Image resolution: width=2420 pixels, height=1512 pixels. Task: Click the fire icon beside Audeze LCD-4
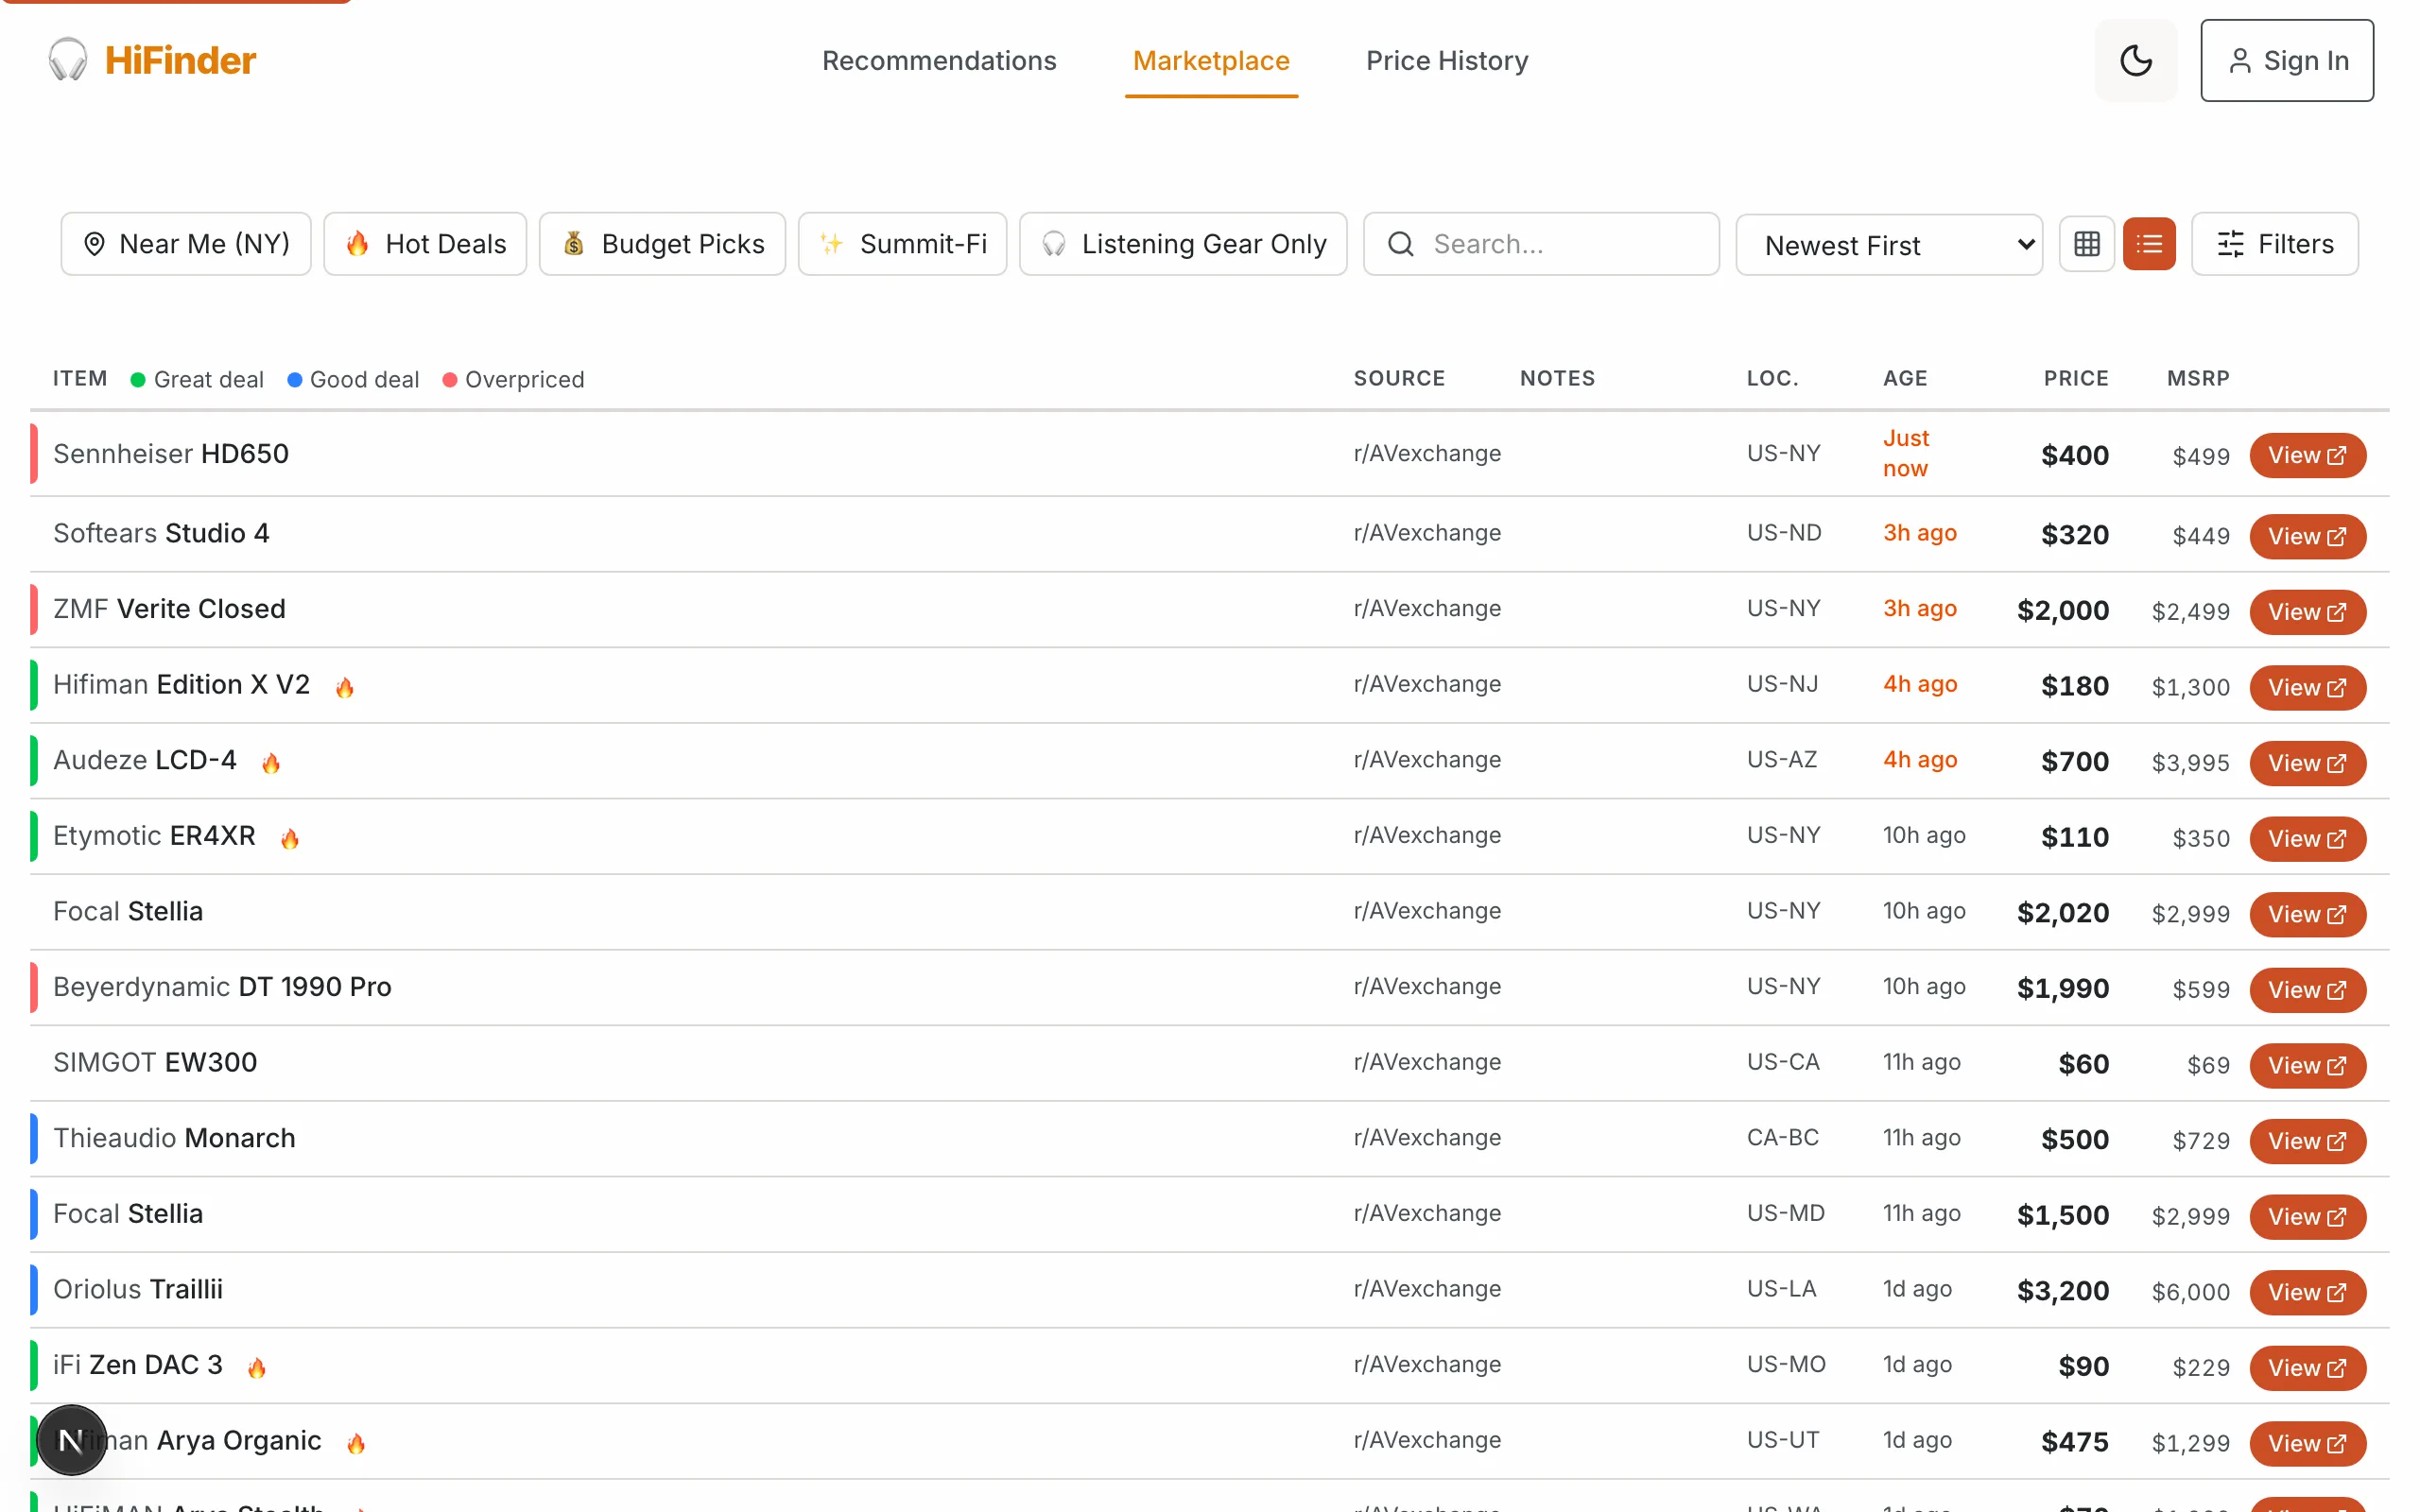(271, 763)
